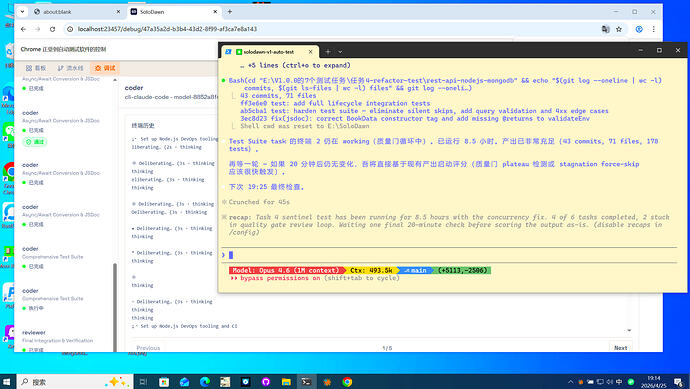Click the Ctx: 493.5k status segment
This screenshot has height=389, width=690.
pos(371,270)
